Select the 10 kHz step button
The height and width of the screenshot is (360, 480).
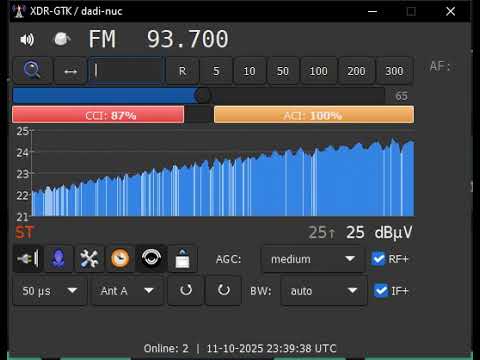coord(249,71)
